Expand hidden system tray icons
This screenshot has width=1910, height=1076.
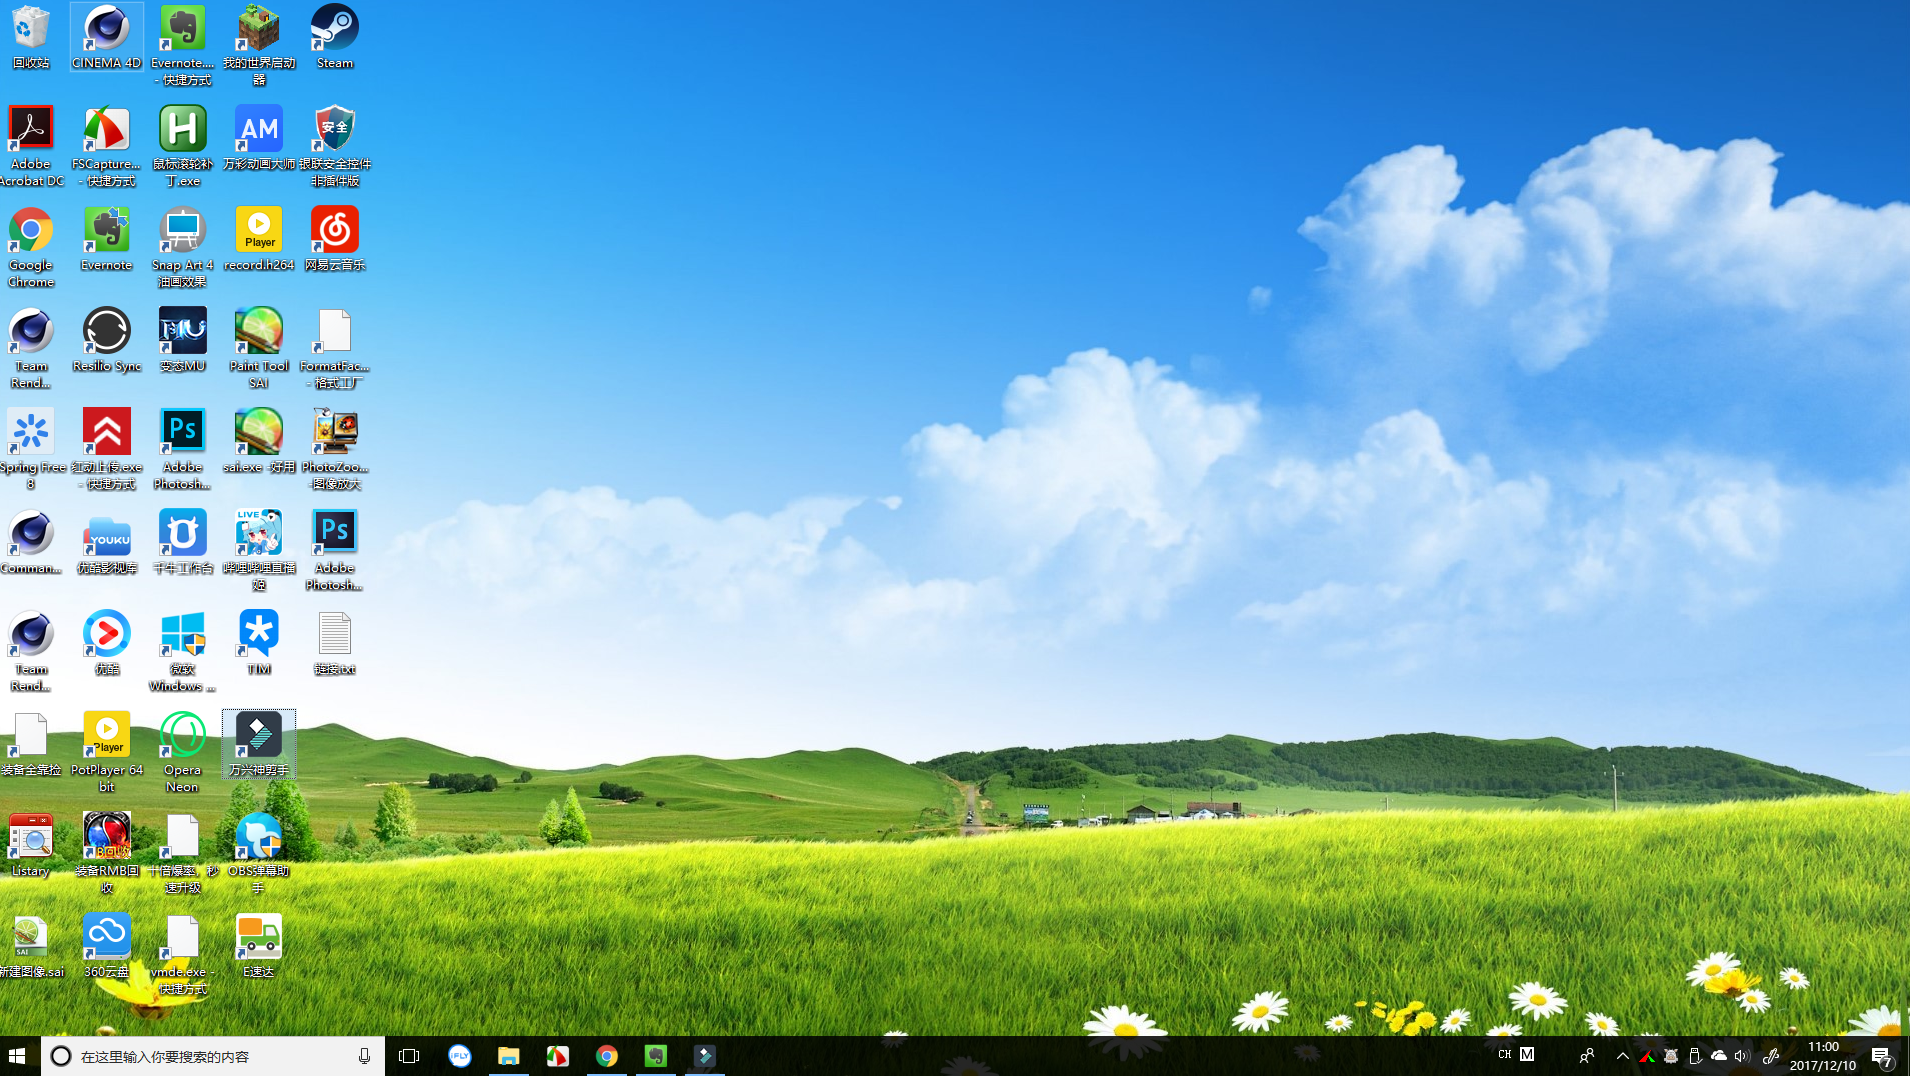tap(1623, 1056)
